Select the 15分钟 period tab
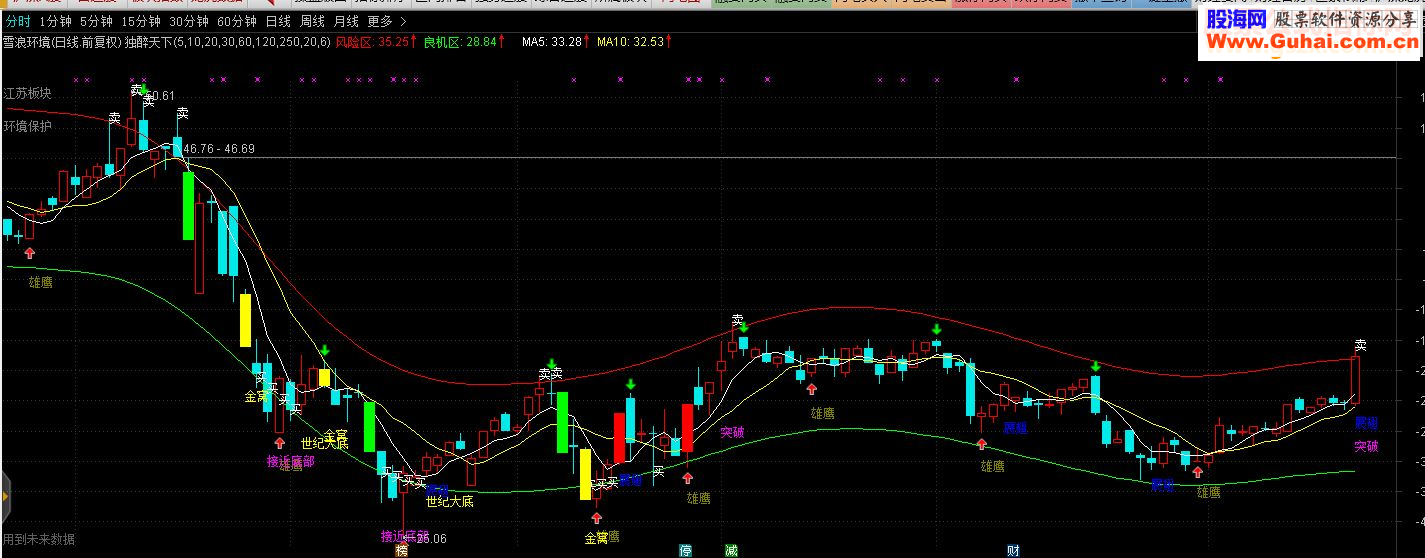1425x558 pixels. (x=141, y=21)
